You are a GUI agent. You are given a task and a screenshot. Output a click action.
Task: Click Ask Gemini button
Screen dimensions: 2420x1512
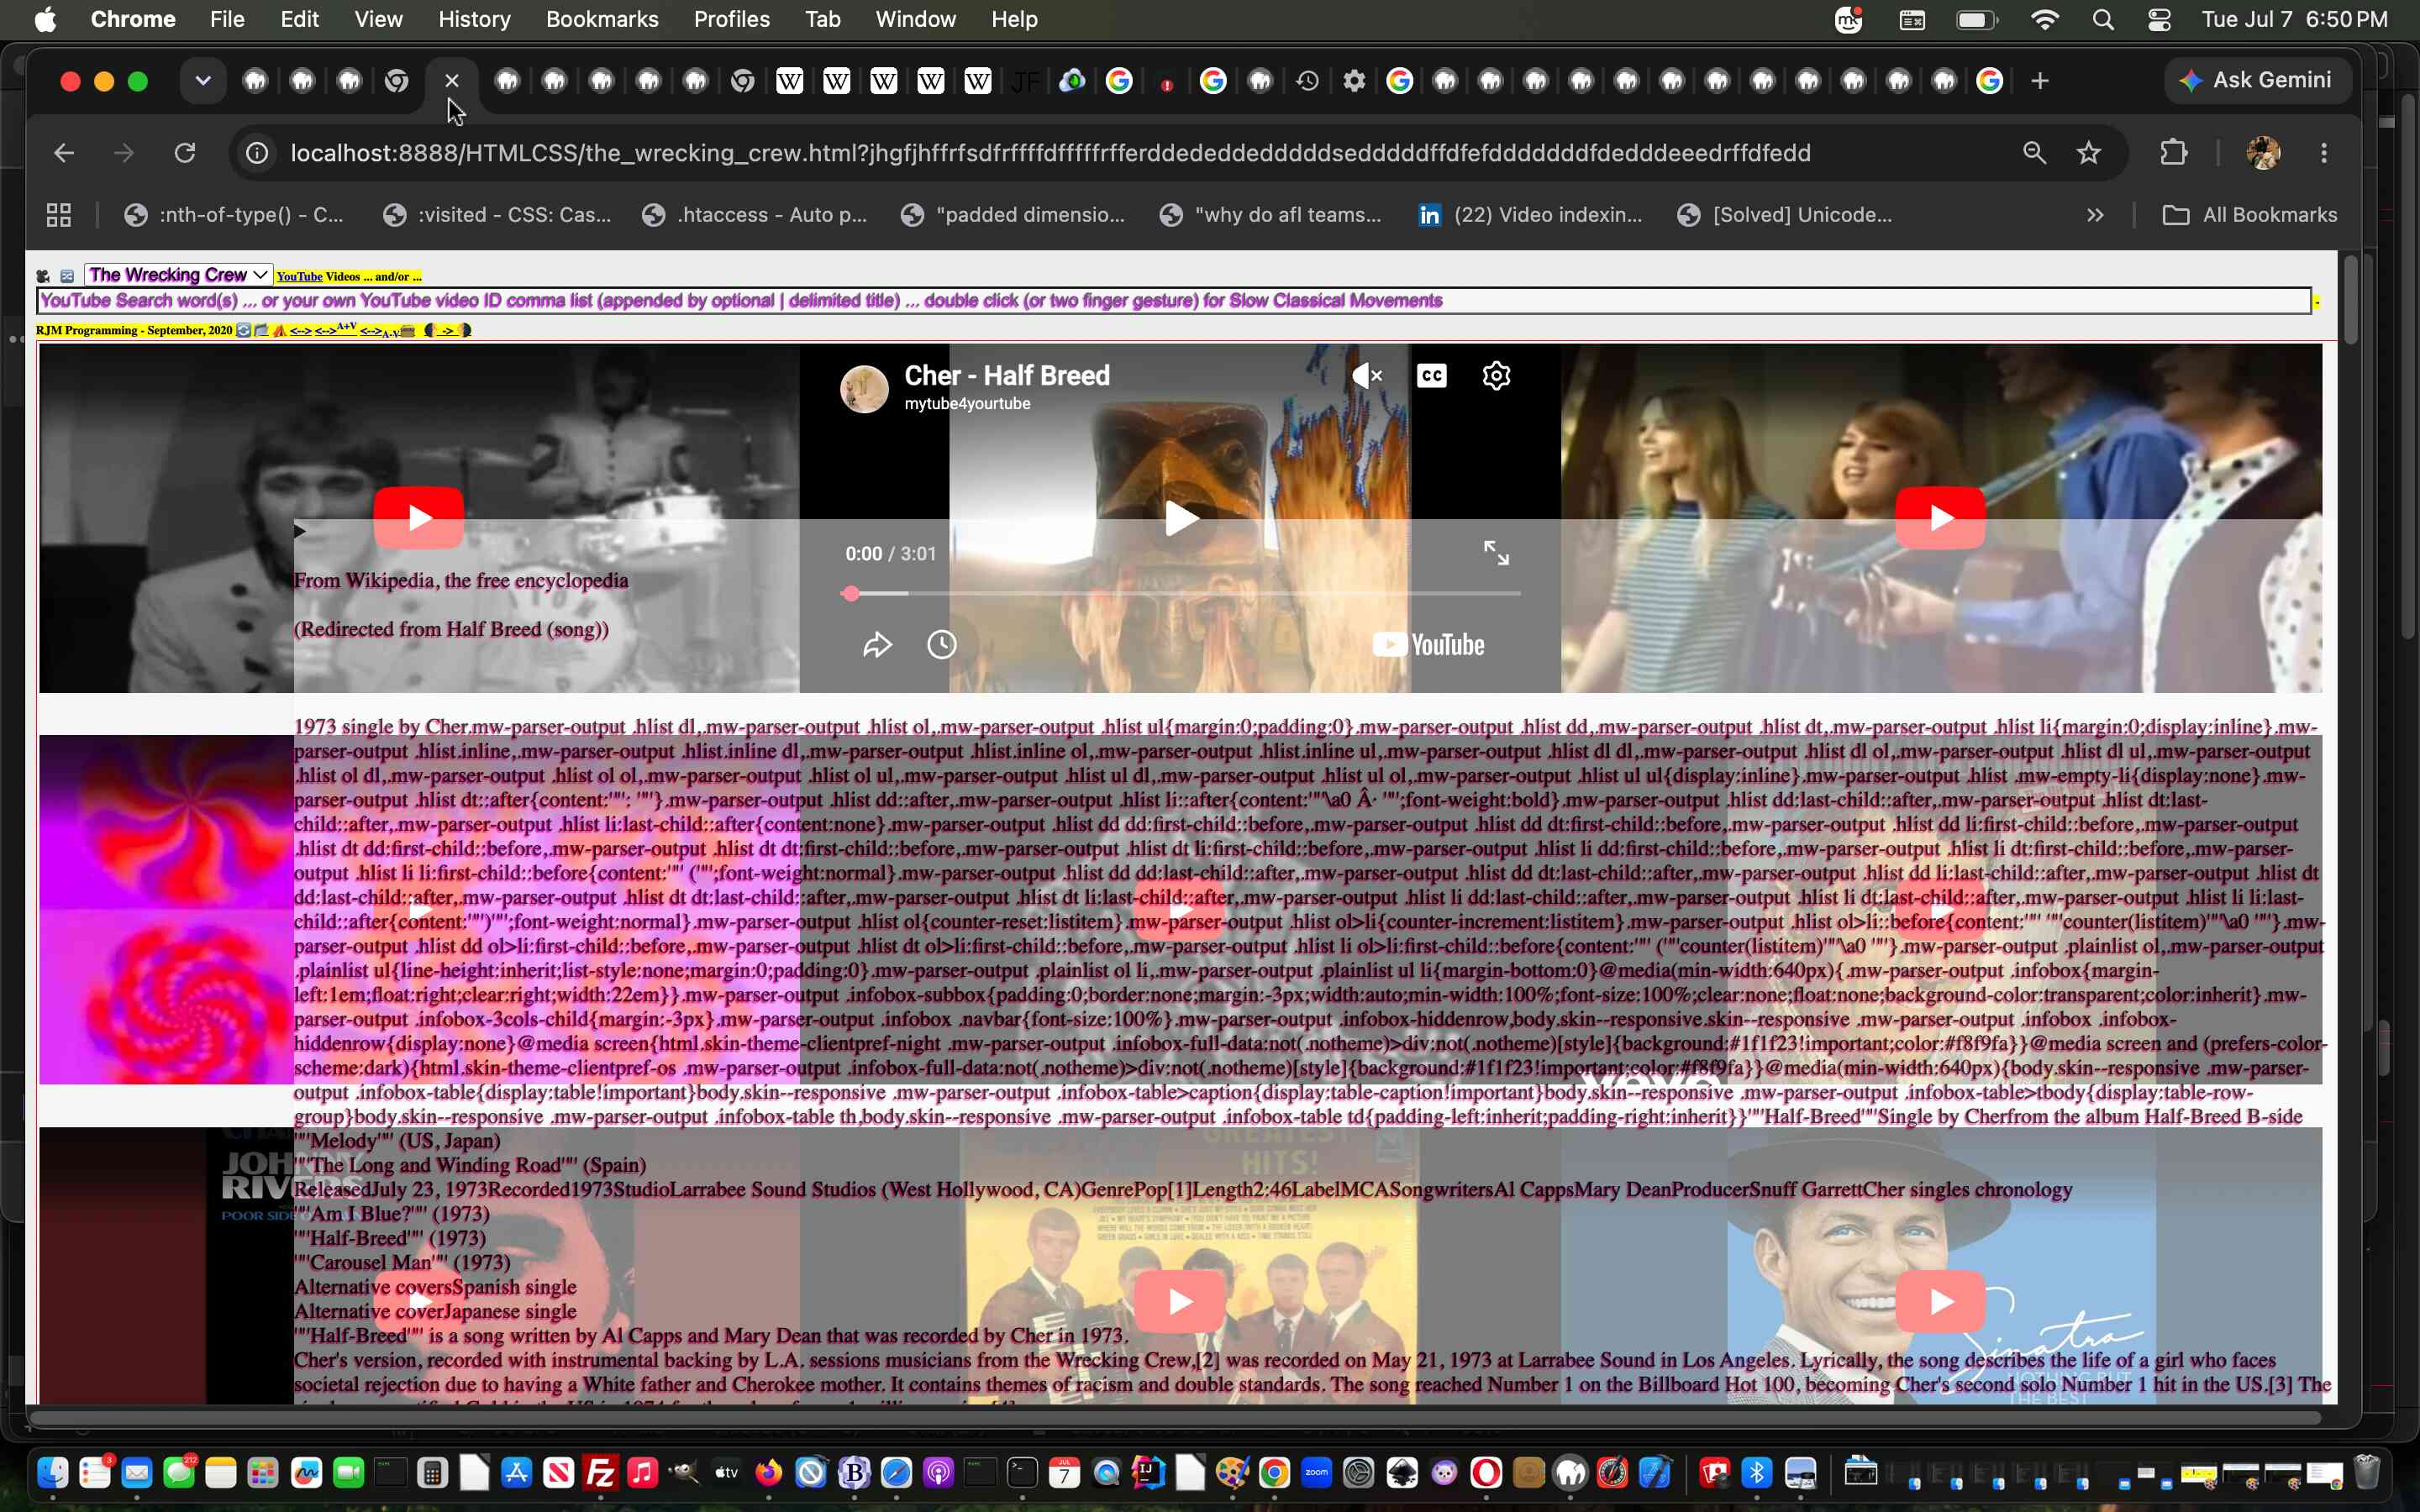[2257, 80]
